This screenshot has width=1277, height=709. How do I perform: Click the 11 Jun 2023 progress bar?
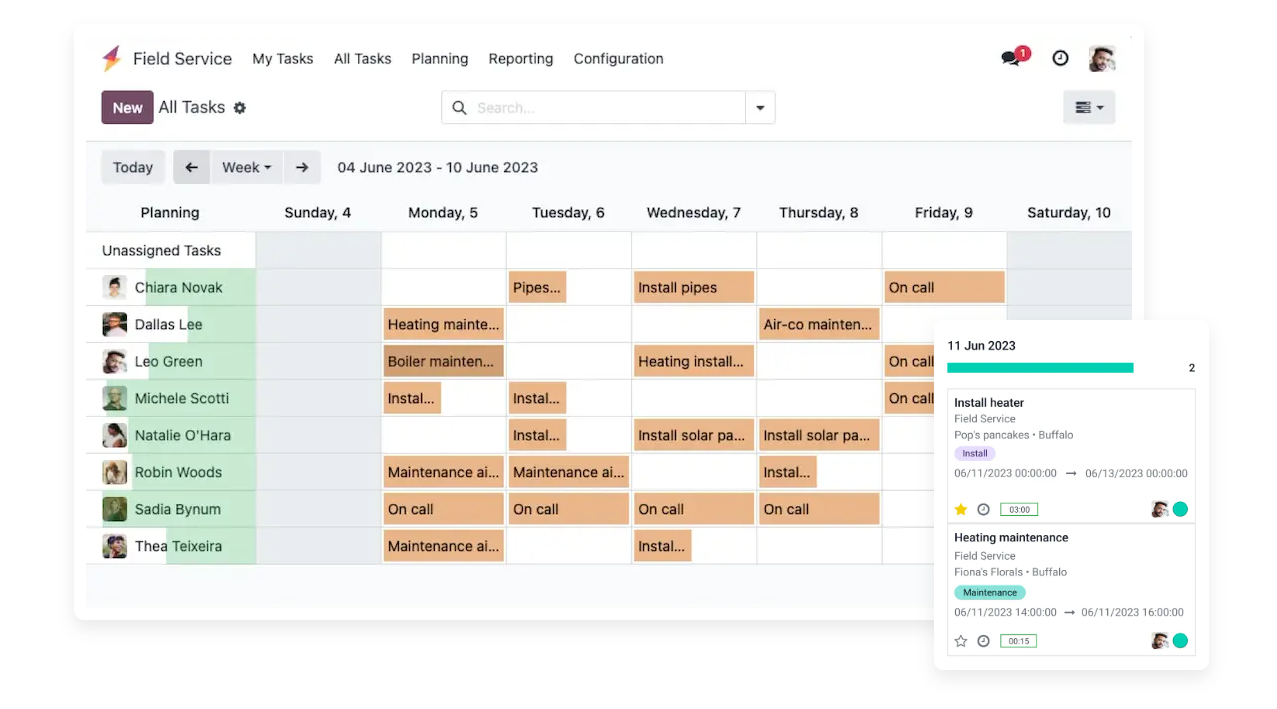click(x=1040, y=368)
